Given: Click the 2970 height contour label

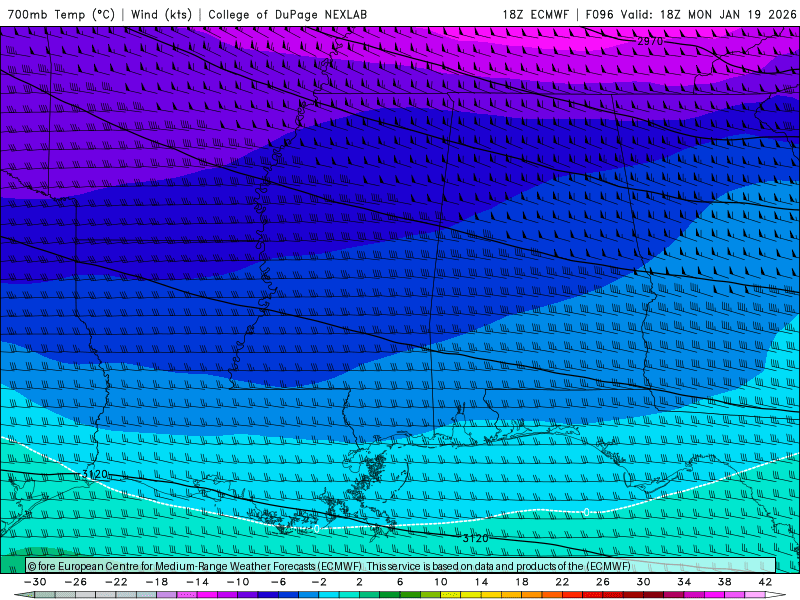Looking at the screenshot, I should 650,41.
